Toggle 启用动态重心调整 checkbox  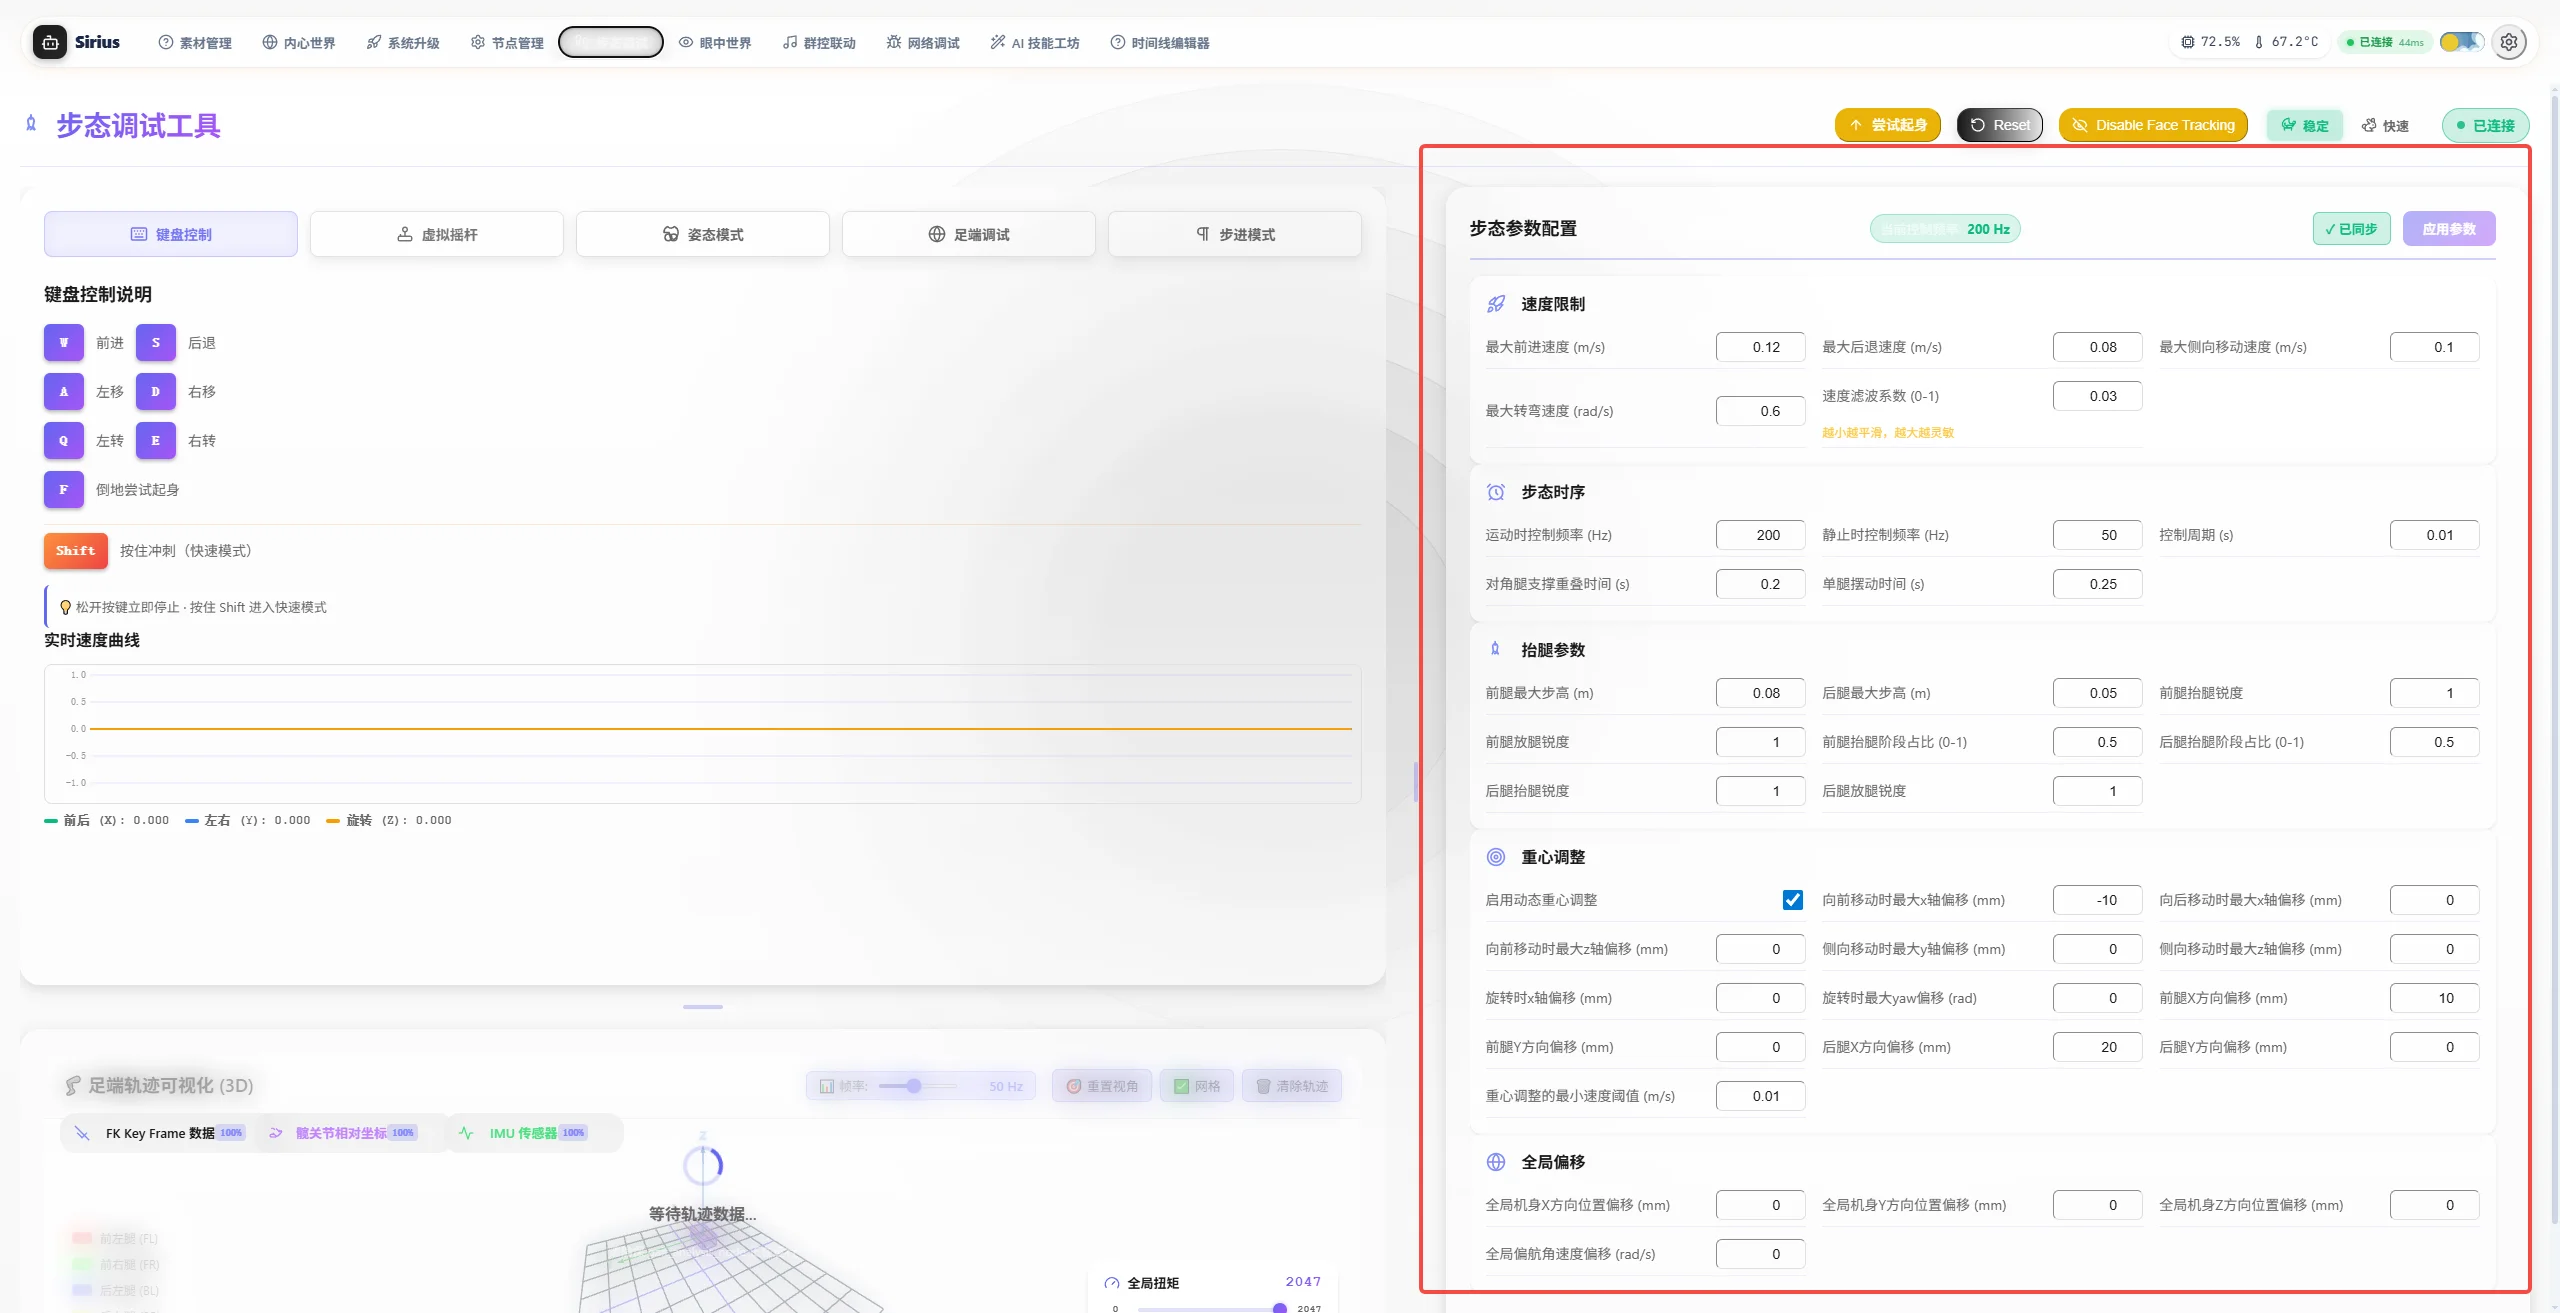pyautogui.click(x=1793, y=900)
